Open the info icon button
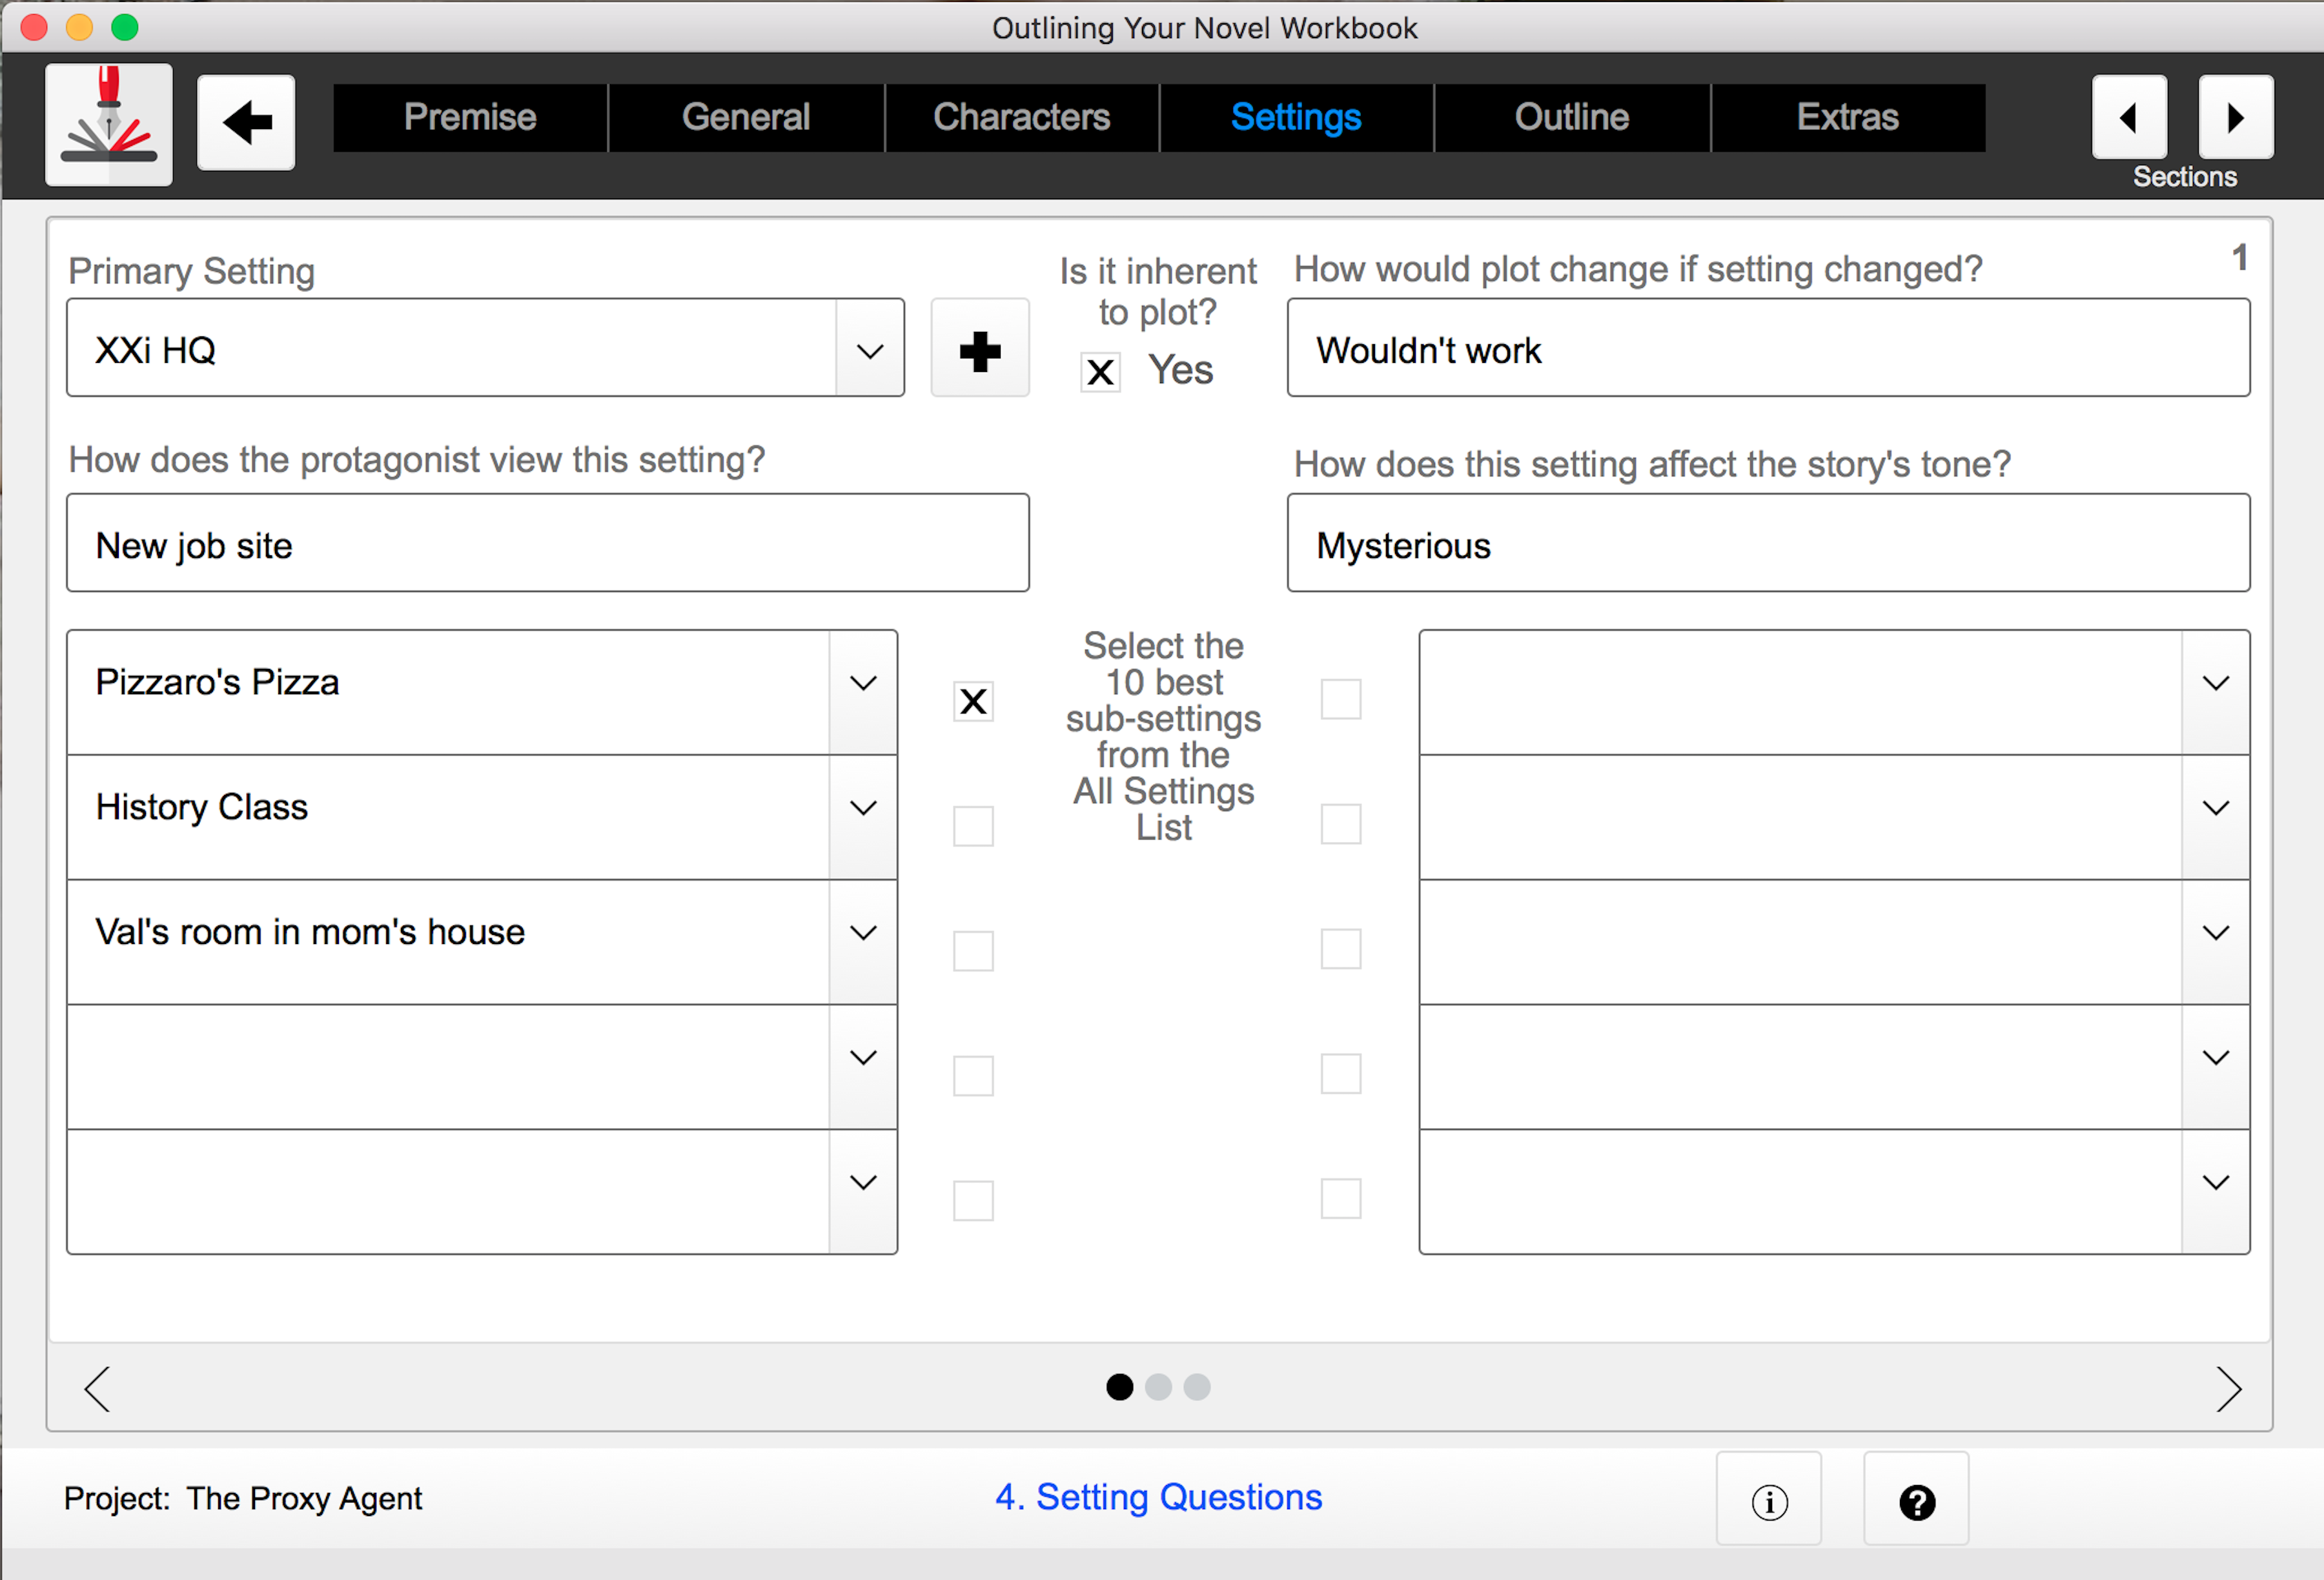Screen dimensions: 2324x1580 coord(1768,1500)
